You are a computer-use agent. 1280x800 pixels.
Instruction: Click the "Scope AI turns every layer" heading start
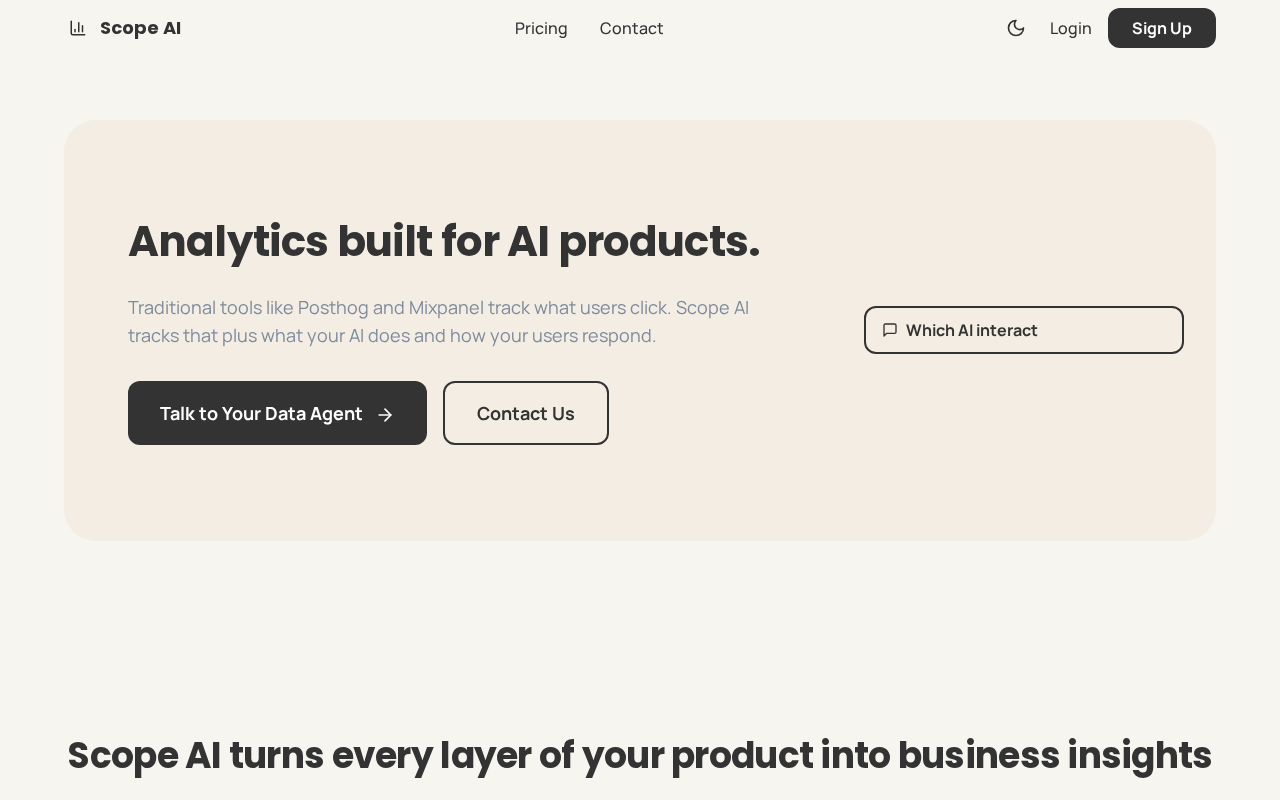tap(250, 755)
